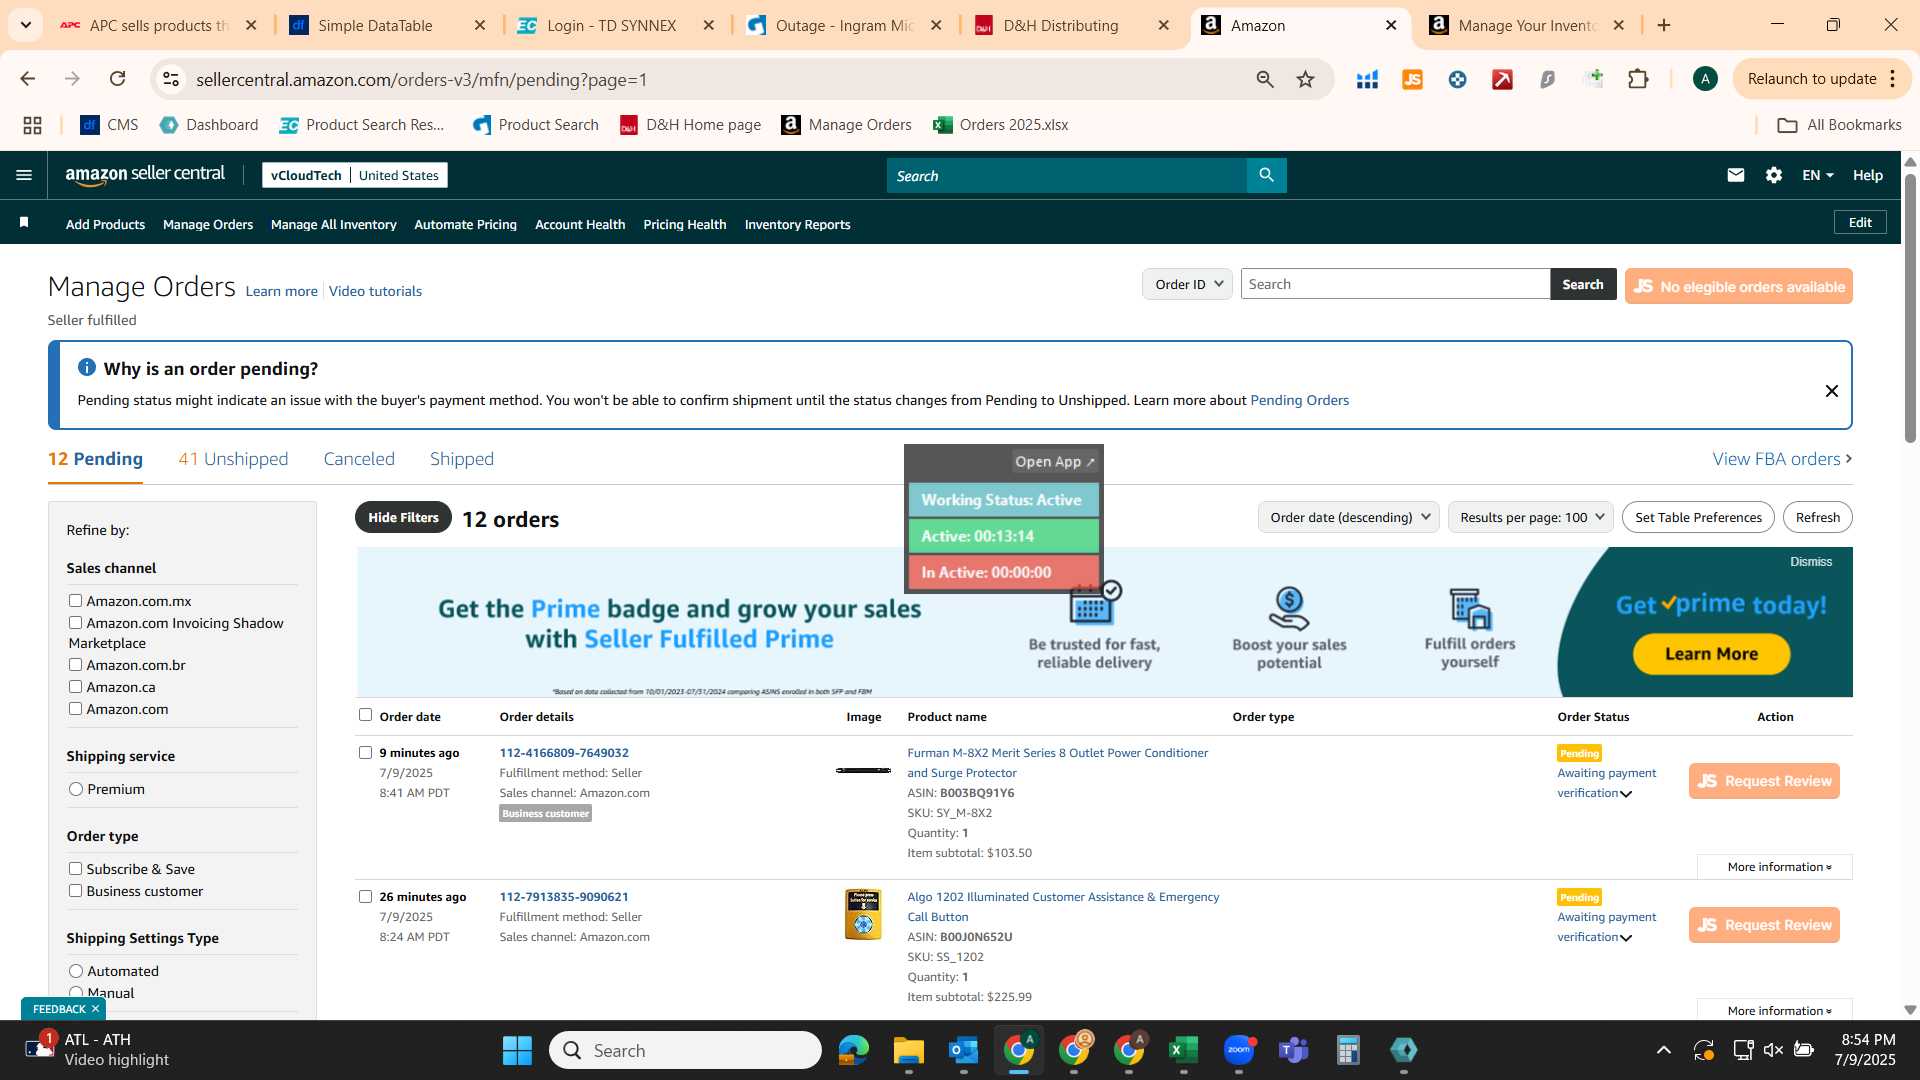Open Manage All Inventory menu item
Image resolution: width=1920 pixels, height=1080 pixels.
(333, 224)
